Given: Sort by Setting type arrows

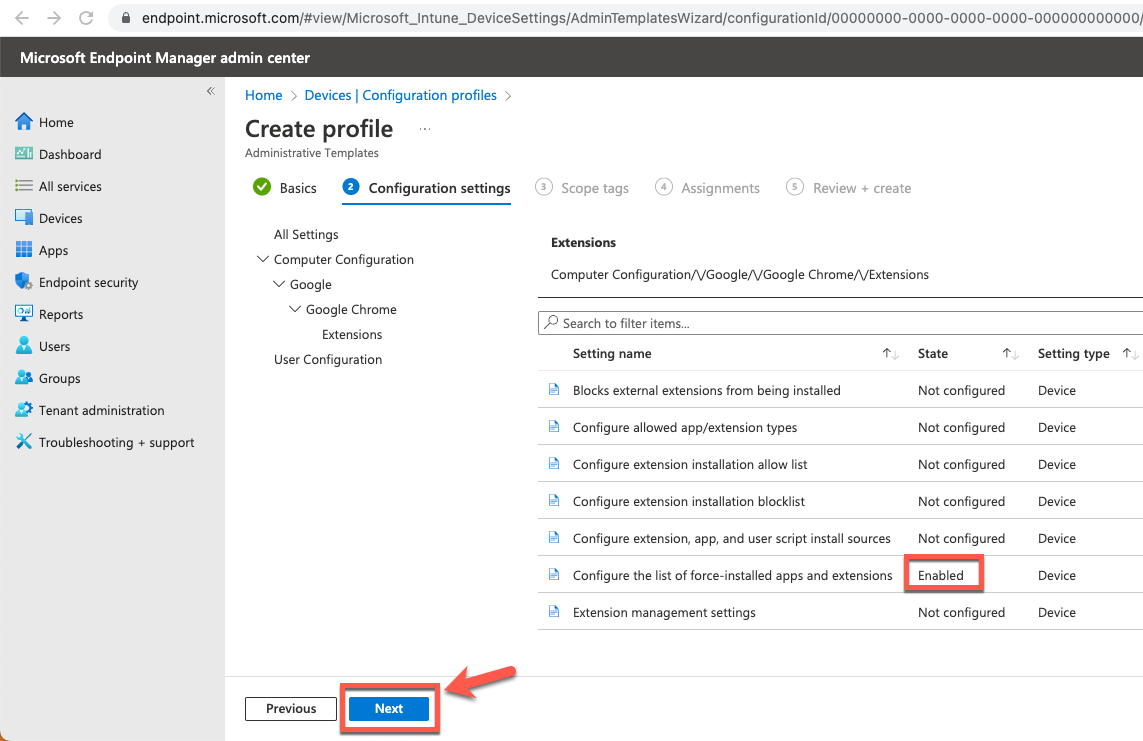Looking at the screenshot, I should click(x=1130, y=353).
